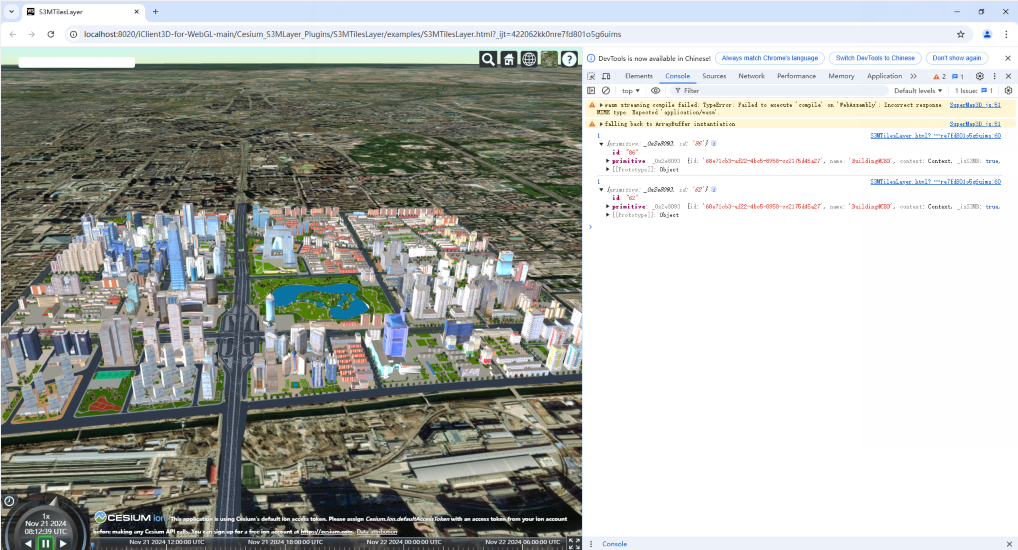1018x550 pixels.
Task: Expand the wasm streaming compile warning
Action: (601, 105)
